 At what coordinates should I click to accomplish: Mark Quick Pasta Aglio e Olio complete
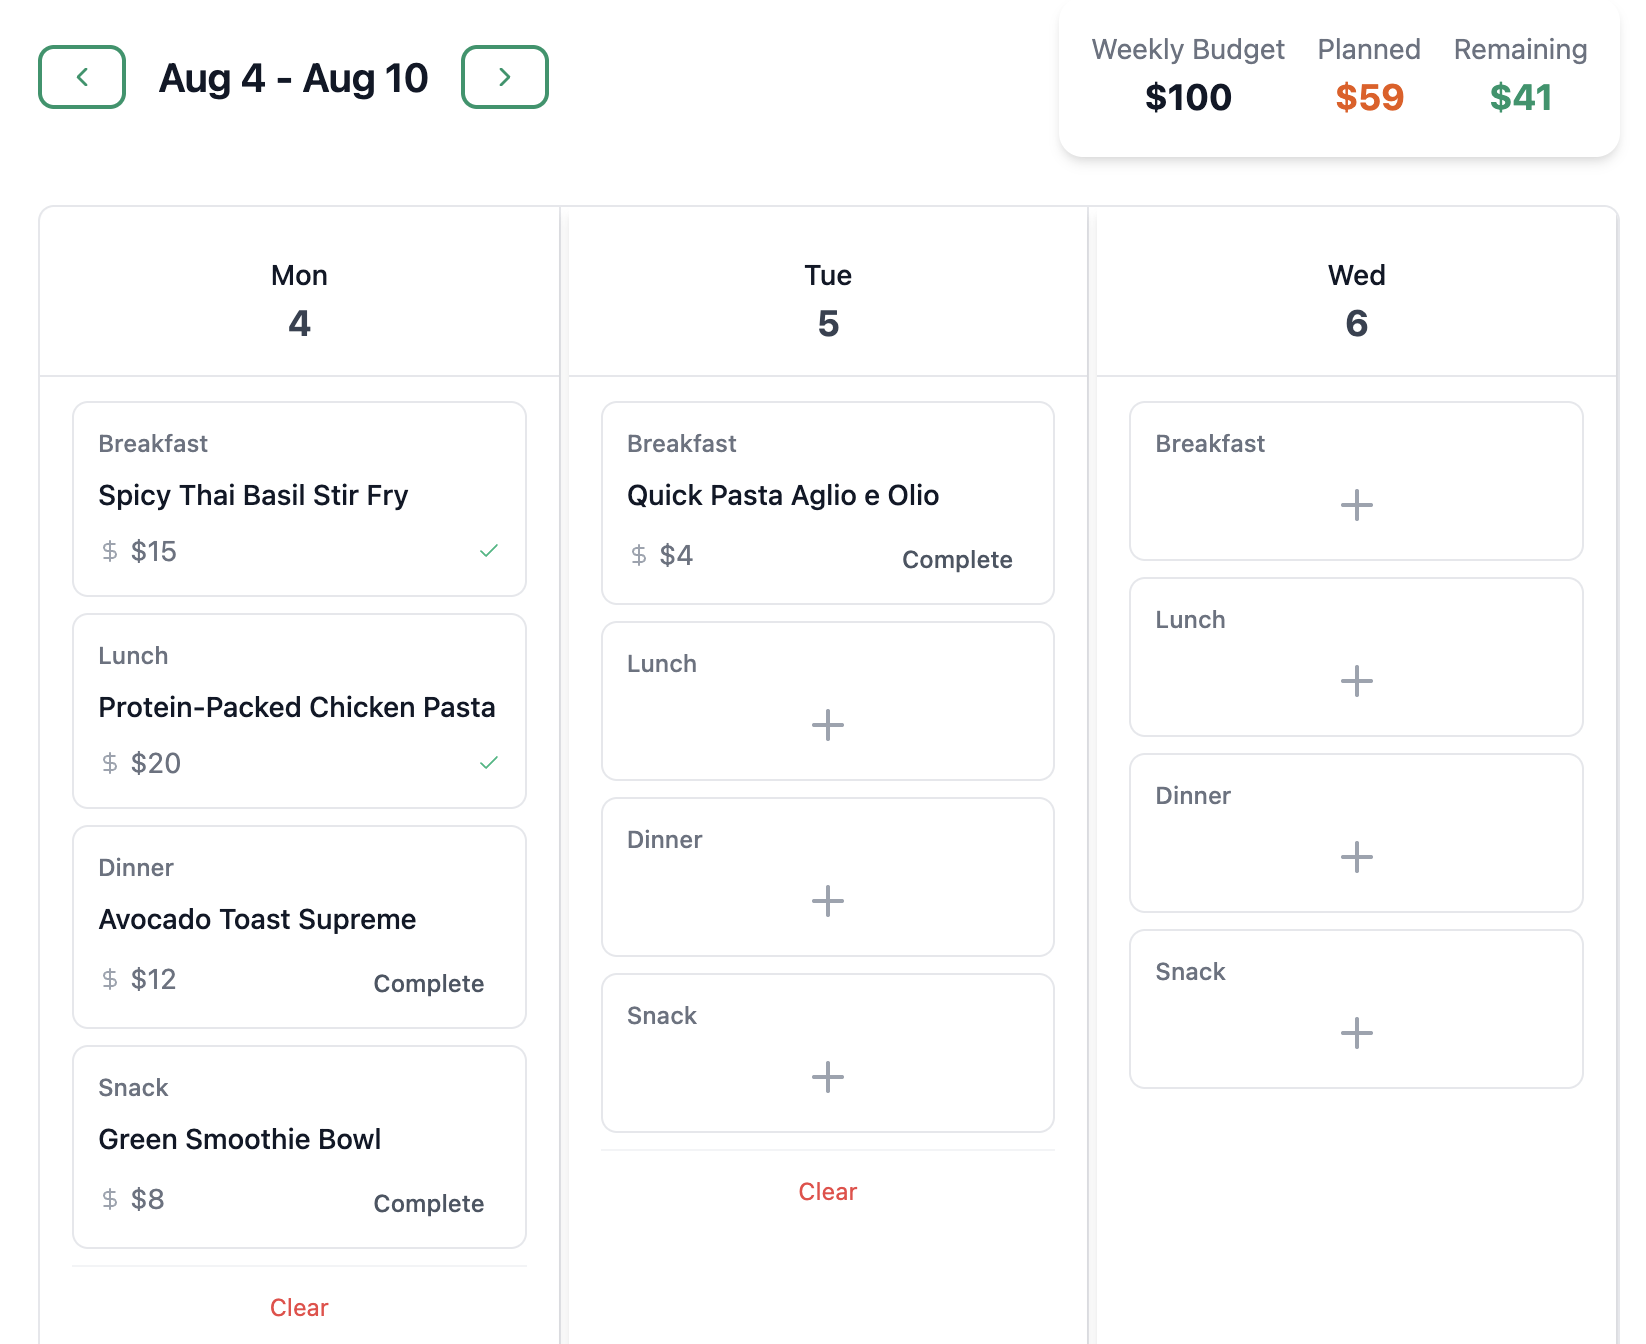pos(956,559)
